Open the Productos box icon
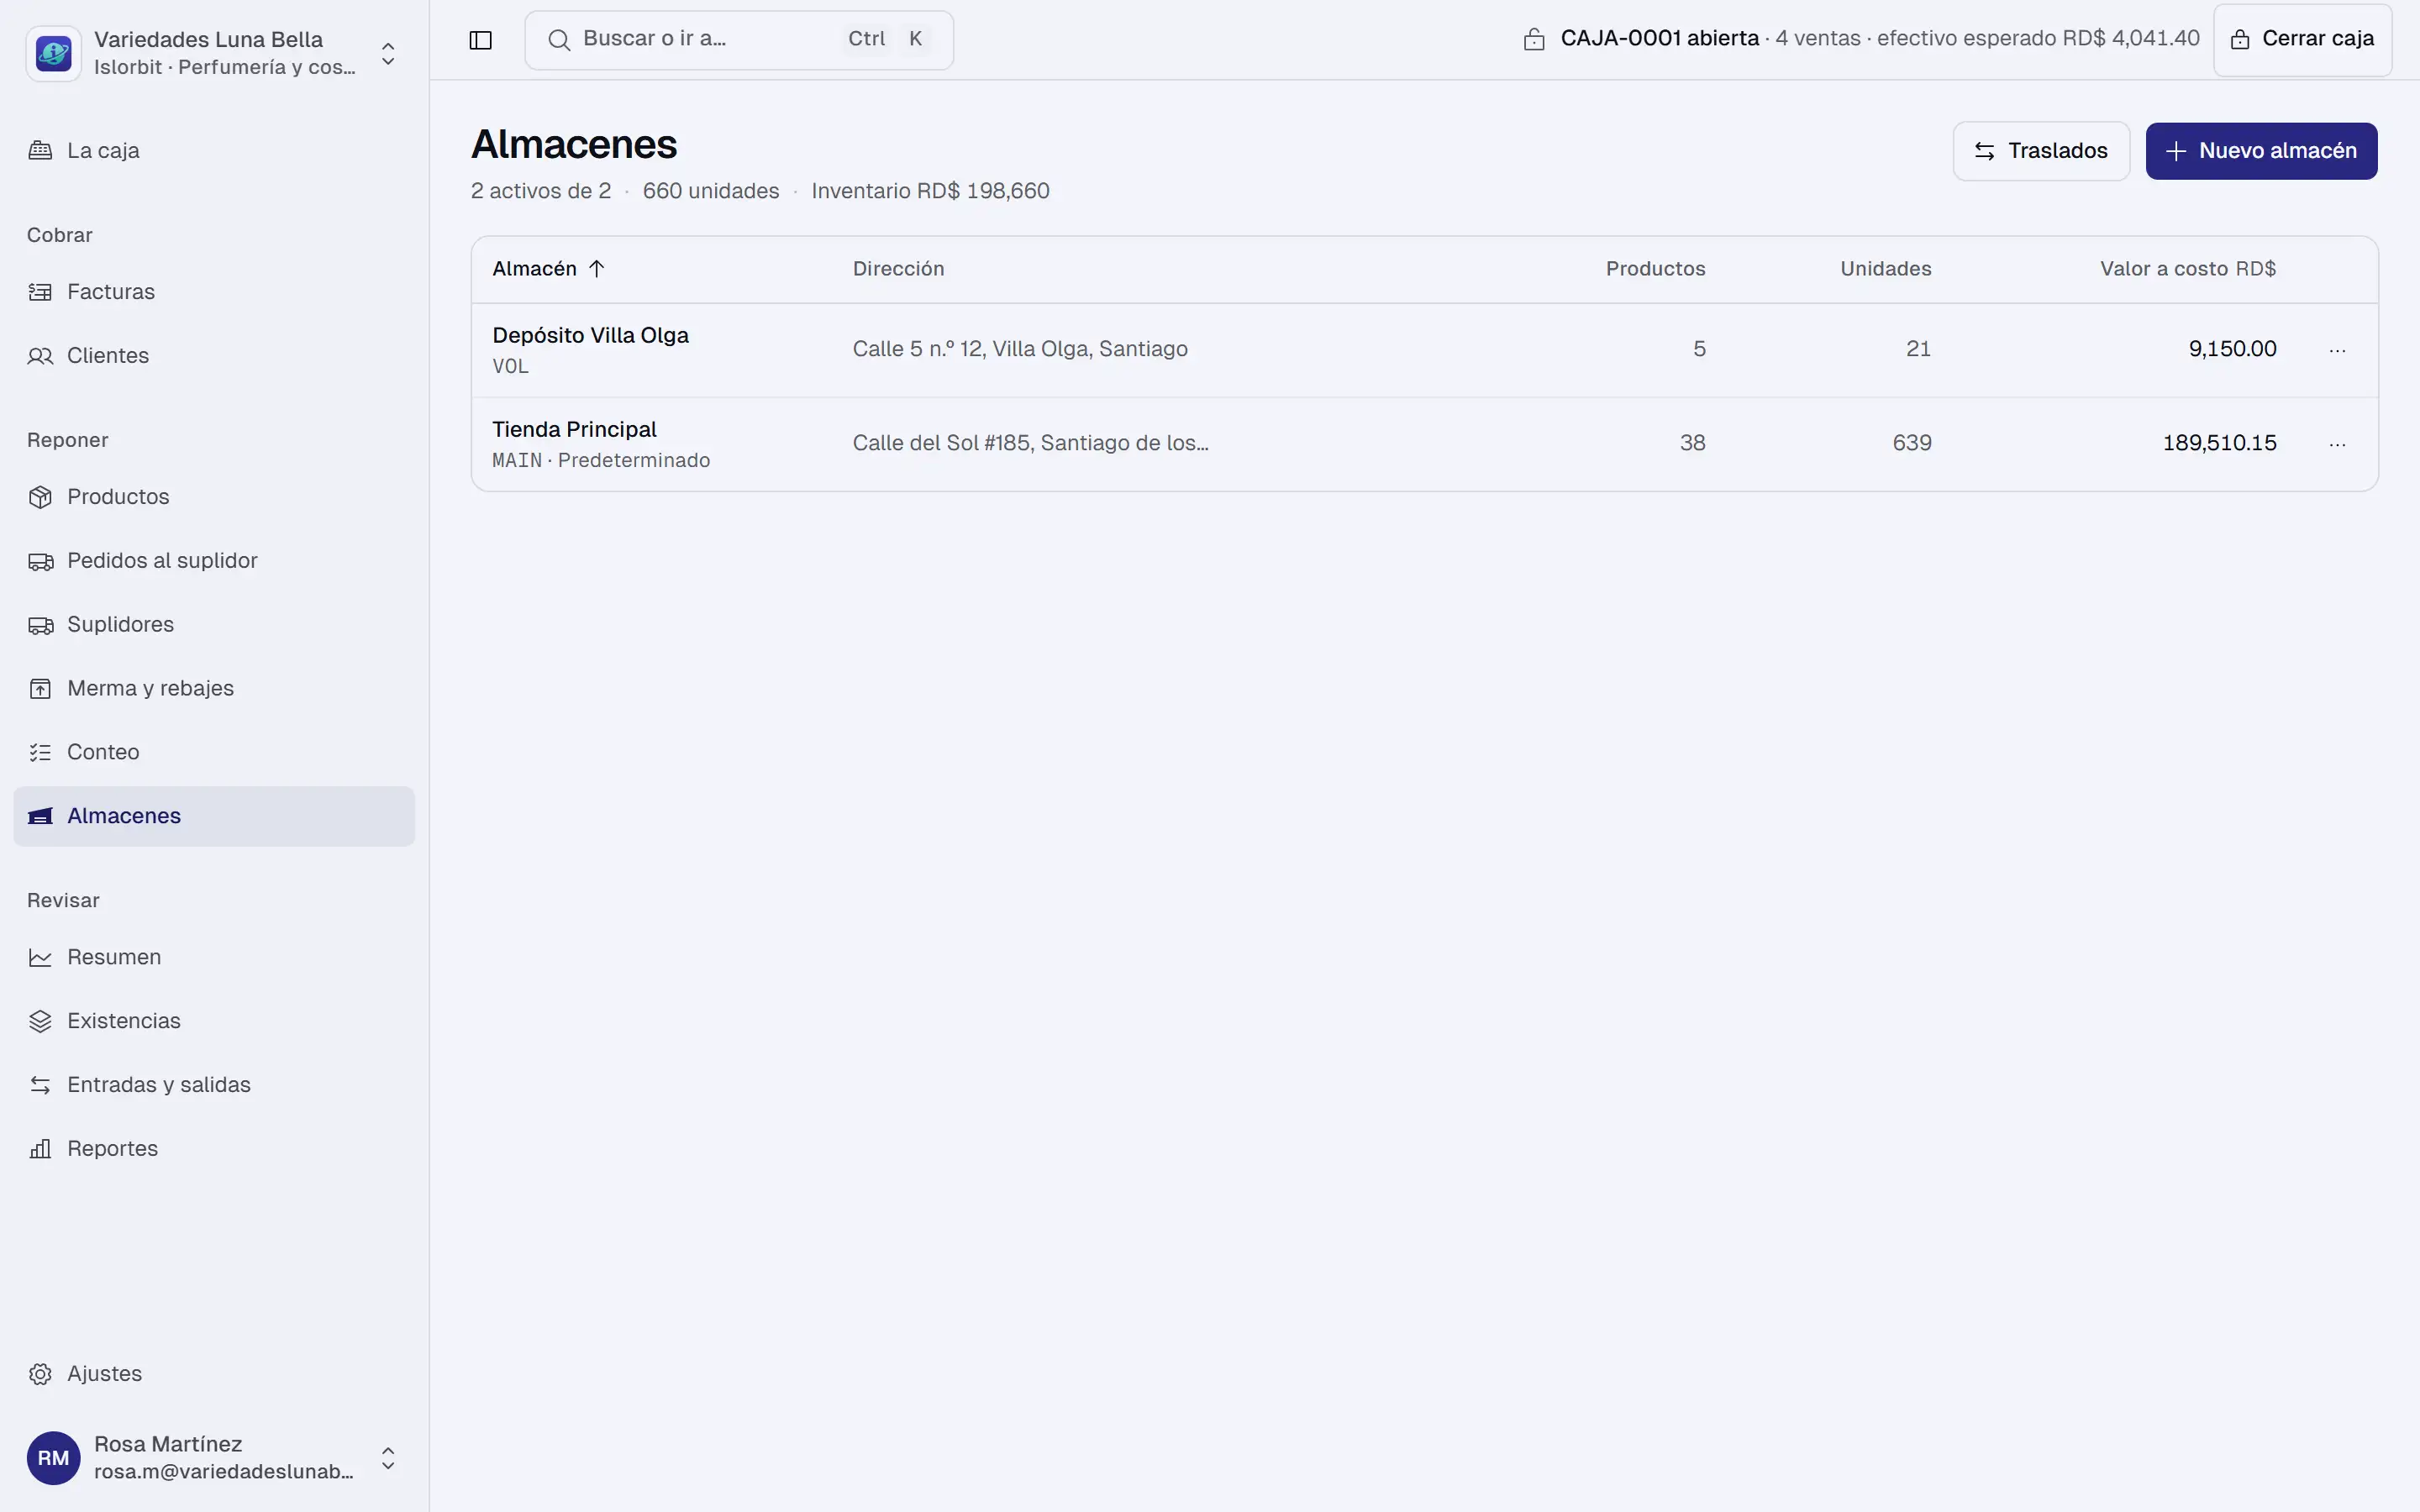2420x1512 pixels. (40, 497)
